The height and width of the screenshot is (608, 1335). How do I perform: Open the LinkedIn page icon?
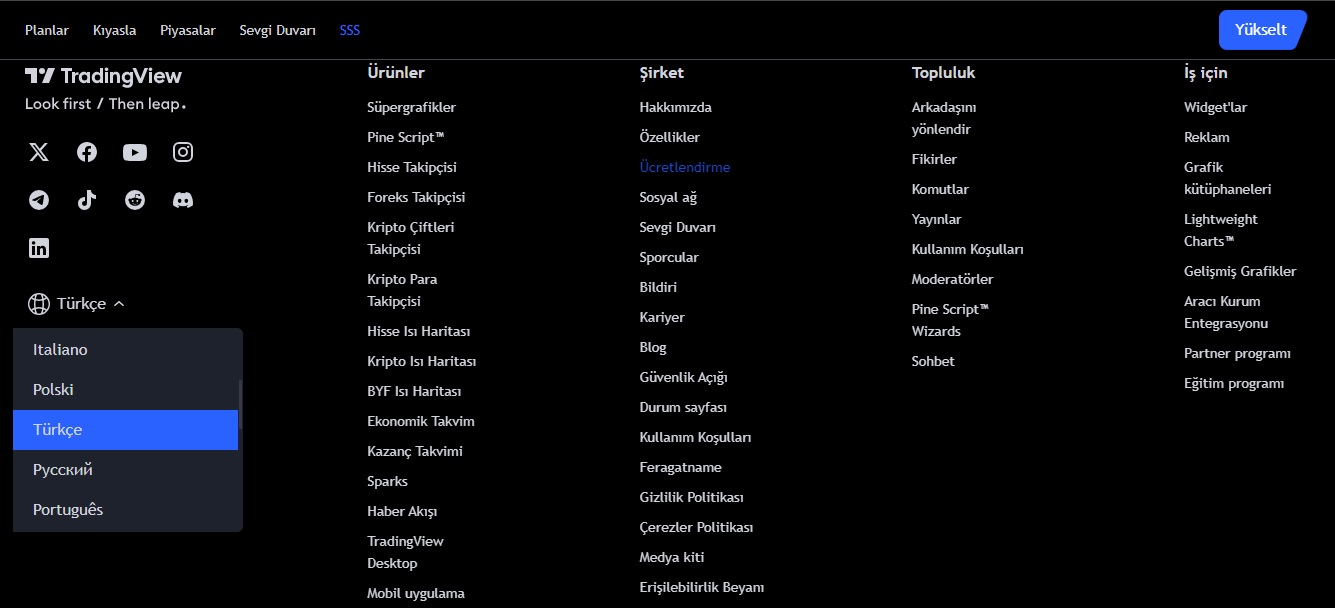tap(39, 248)
